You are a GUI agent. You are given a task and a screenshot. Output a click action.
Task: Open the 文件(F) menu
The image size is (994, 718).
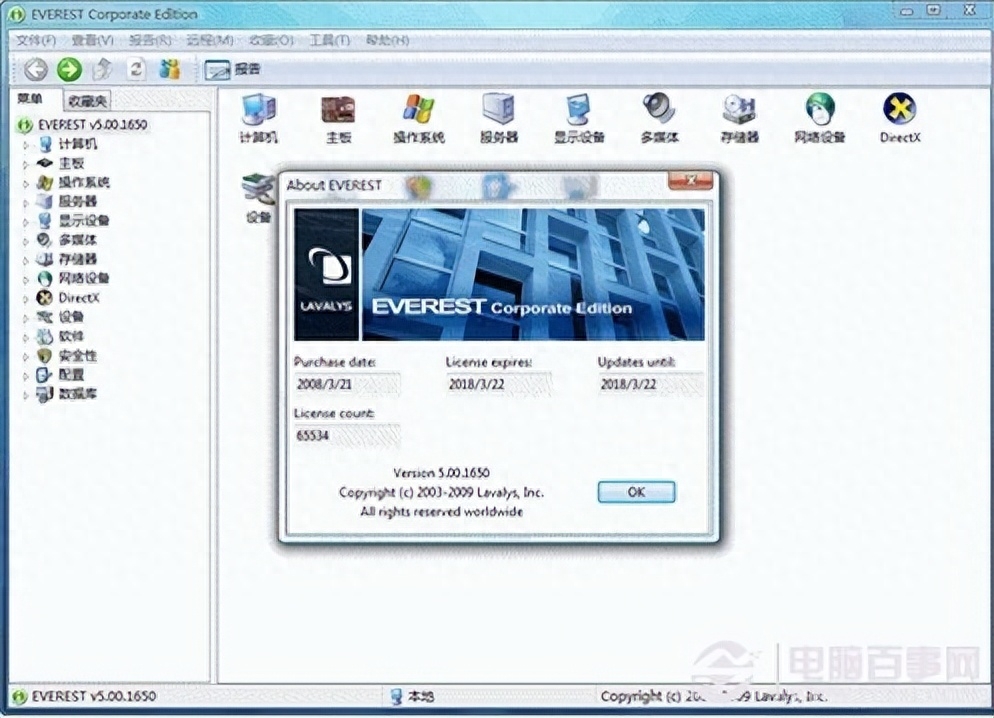(x=35, y=40)
